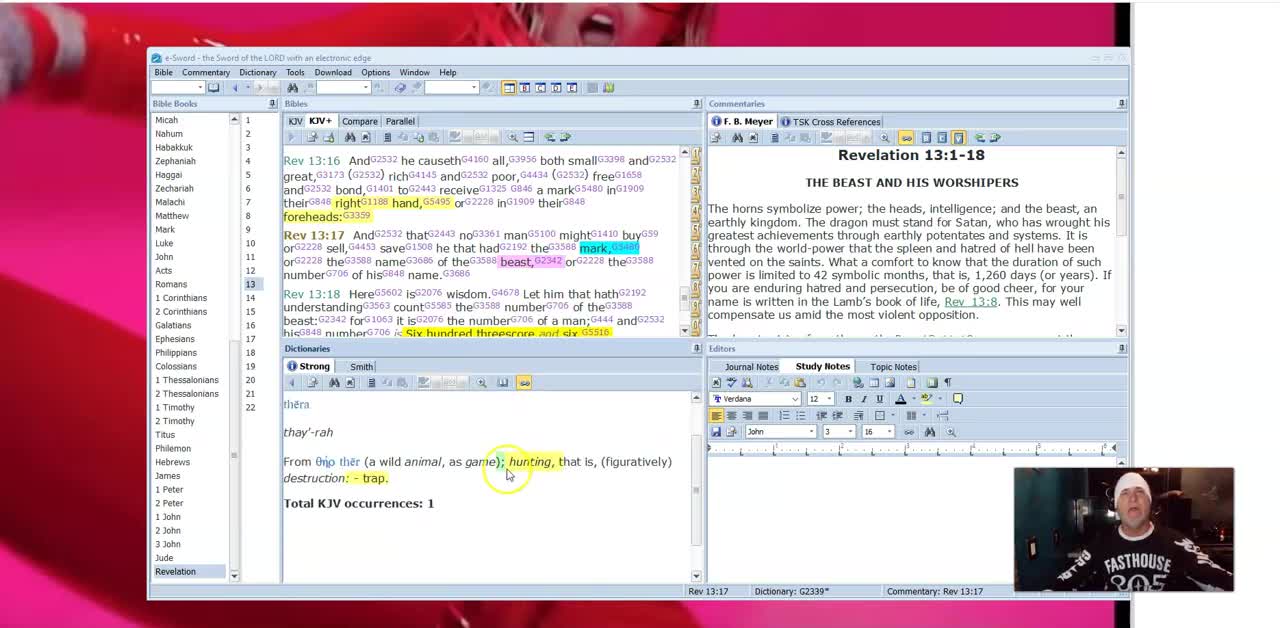Save notes with the floppy disk icon
Viewport: 1280px width, 628px height.
click(x=716, y=432)
